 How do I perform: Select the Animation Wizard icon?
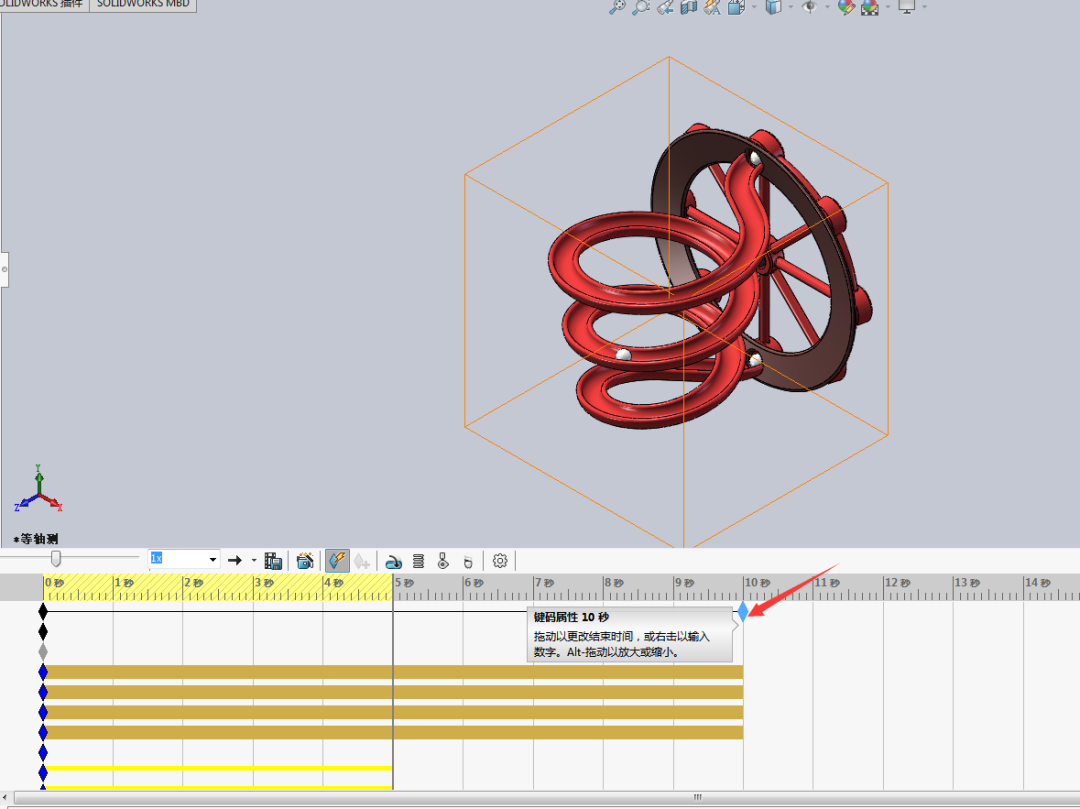pos(305,560)
